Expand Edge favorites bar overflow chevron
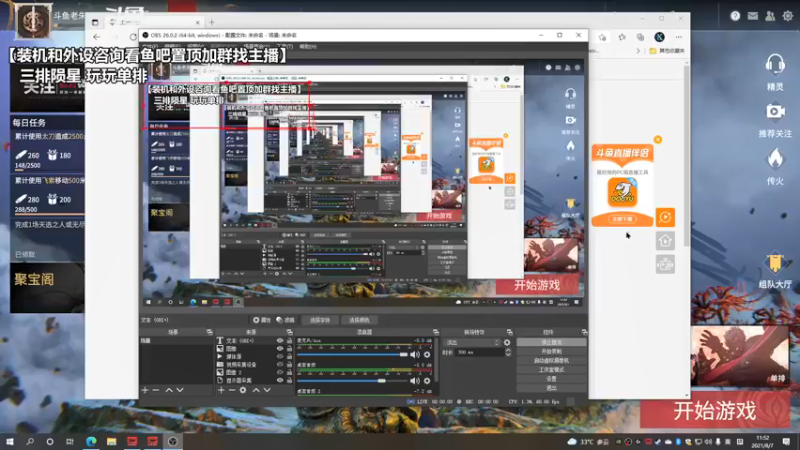Image resolution: width=800 pixels, height=450 pixels. coord(638,51)
